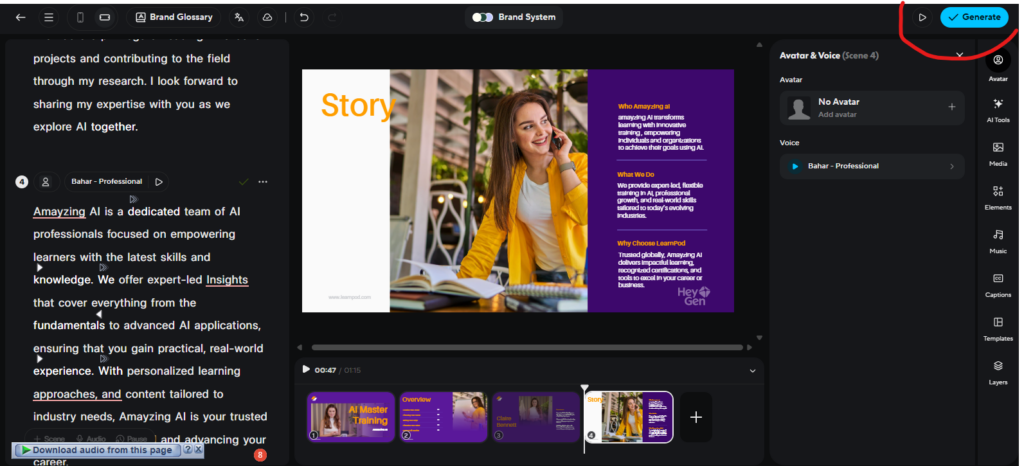1024x466 pixels.
Task: Close the download audio bar
Action: pyautogui.click(x=198, y=450)
